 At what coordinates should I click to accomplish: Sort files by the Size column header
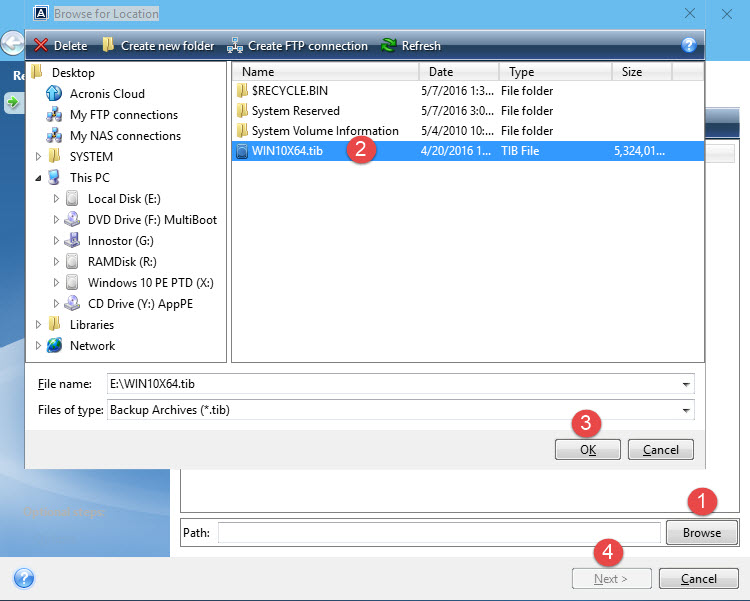(x=642, y=72)
